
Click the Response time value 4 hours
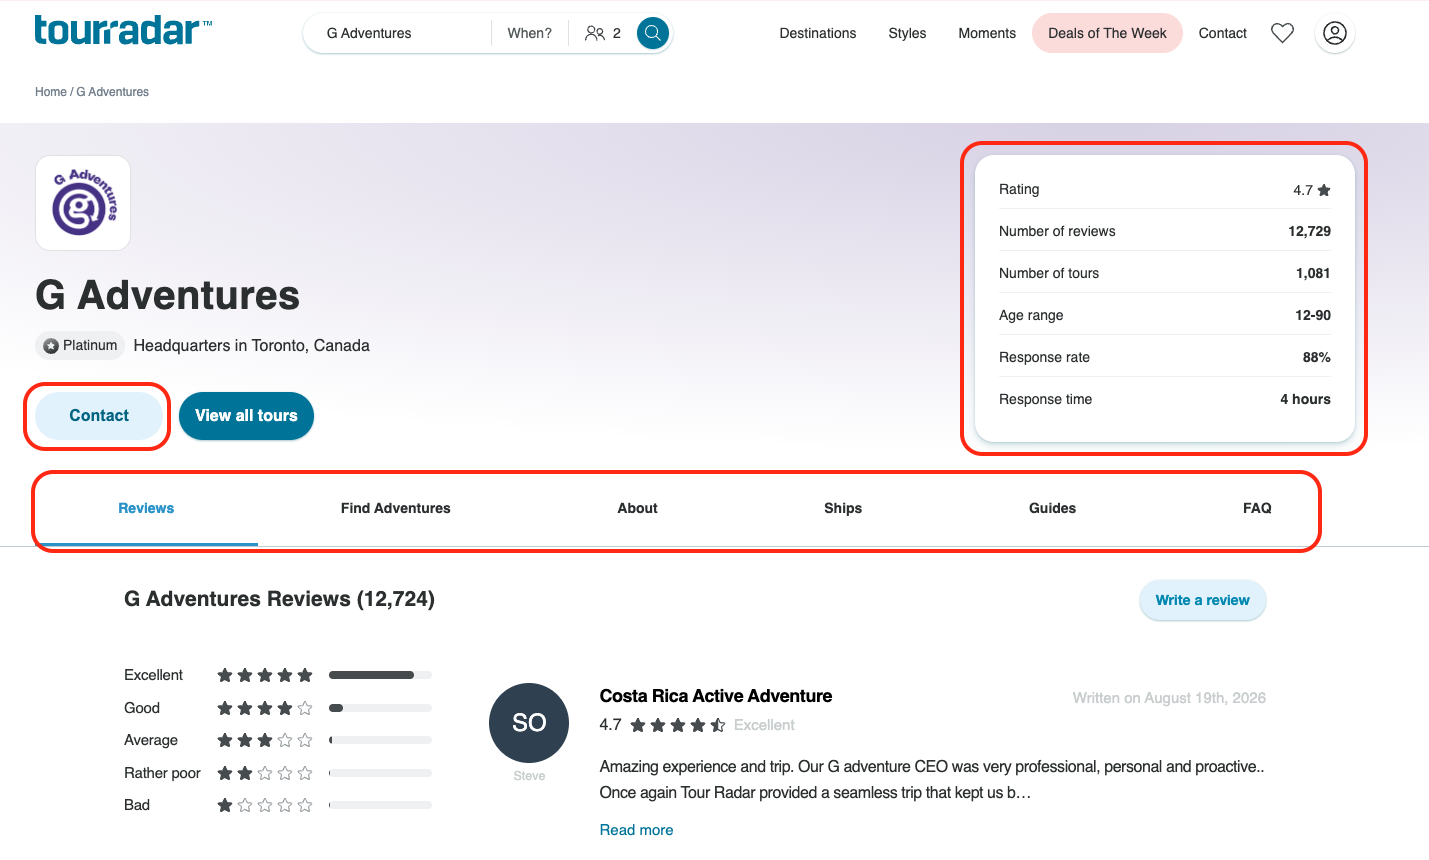point(1305,399)
